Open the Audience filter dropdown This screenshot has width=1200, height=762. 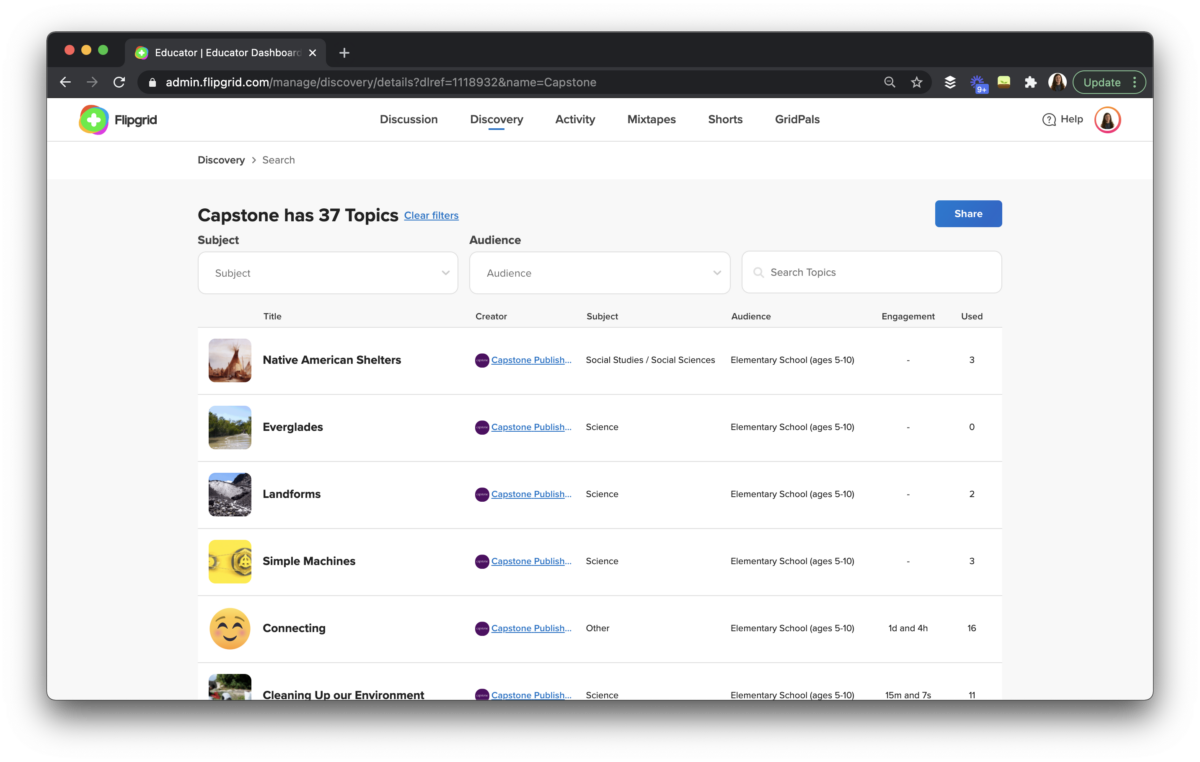coord(599,272)
